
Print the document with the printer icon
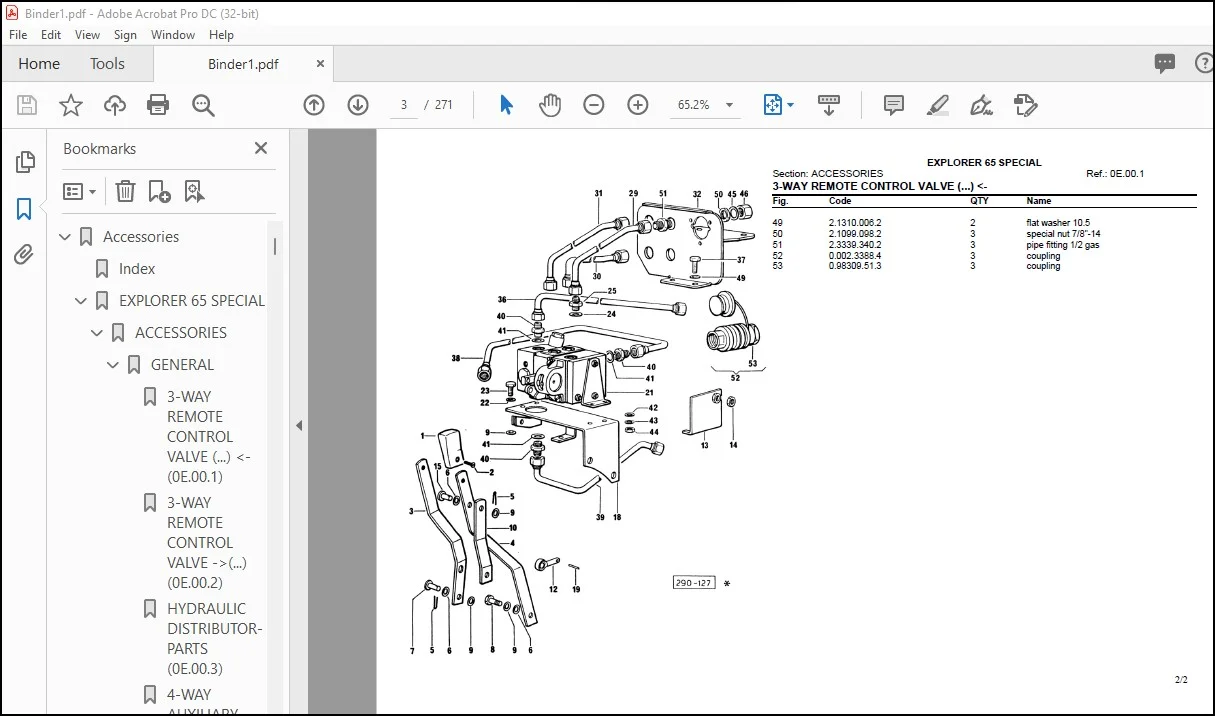point(158,105)
